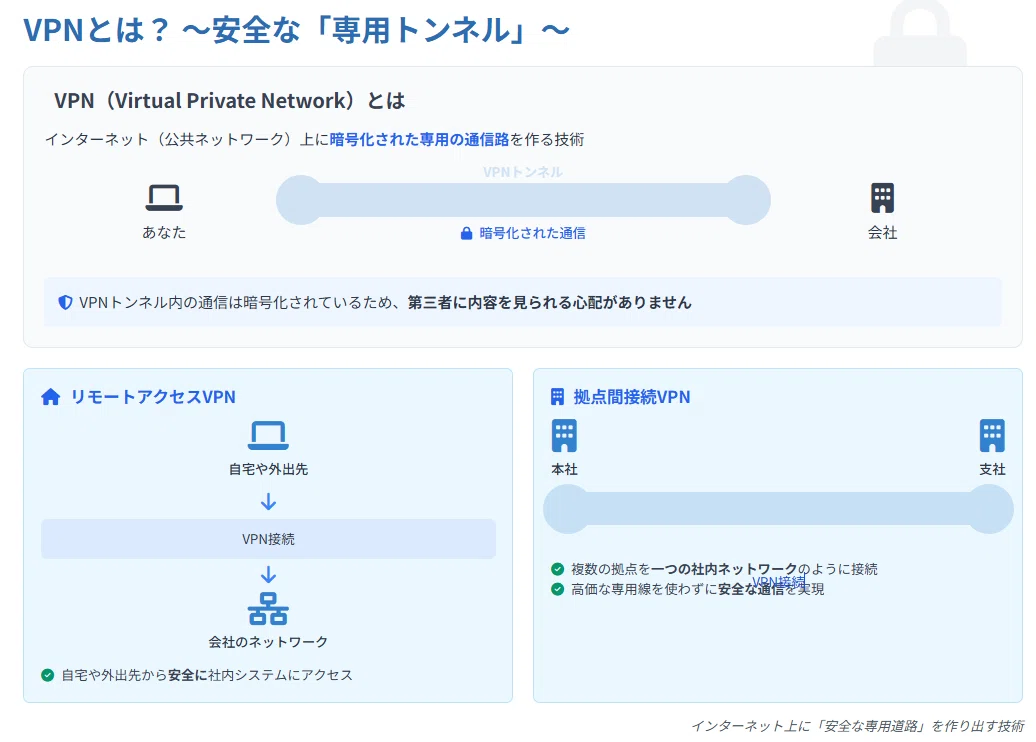Screen dimensions: 1036x742
Task: Click the building icon beside 拠点間接続VPN heading
Action: (558, 396)
